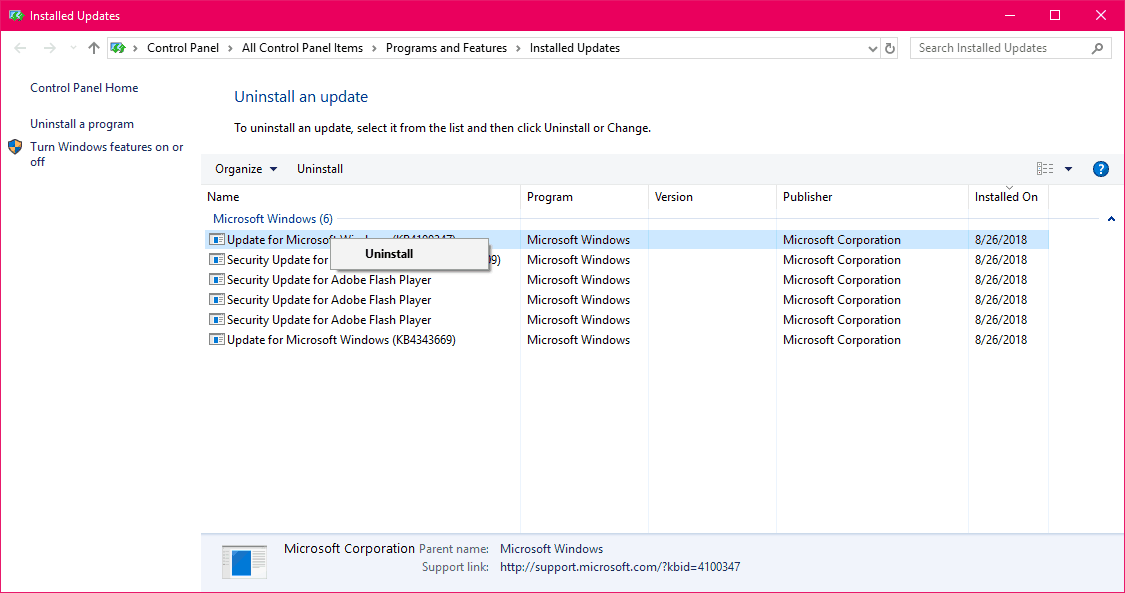1125x593 pixels.
Task: Open Uninstall a program link
Action: [x=82, y=124]
